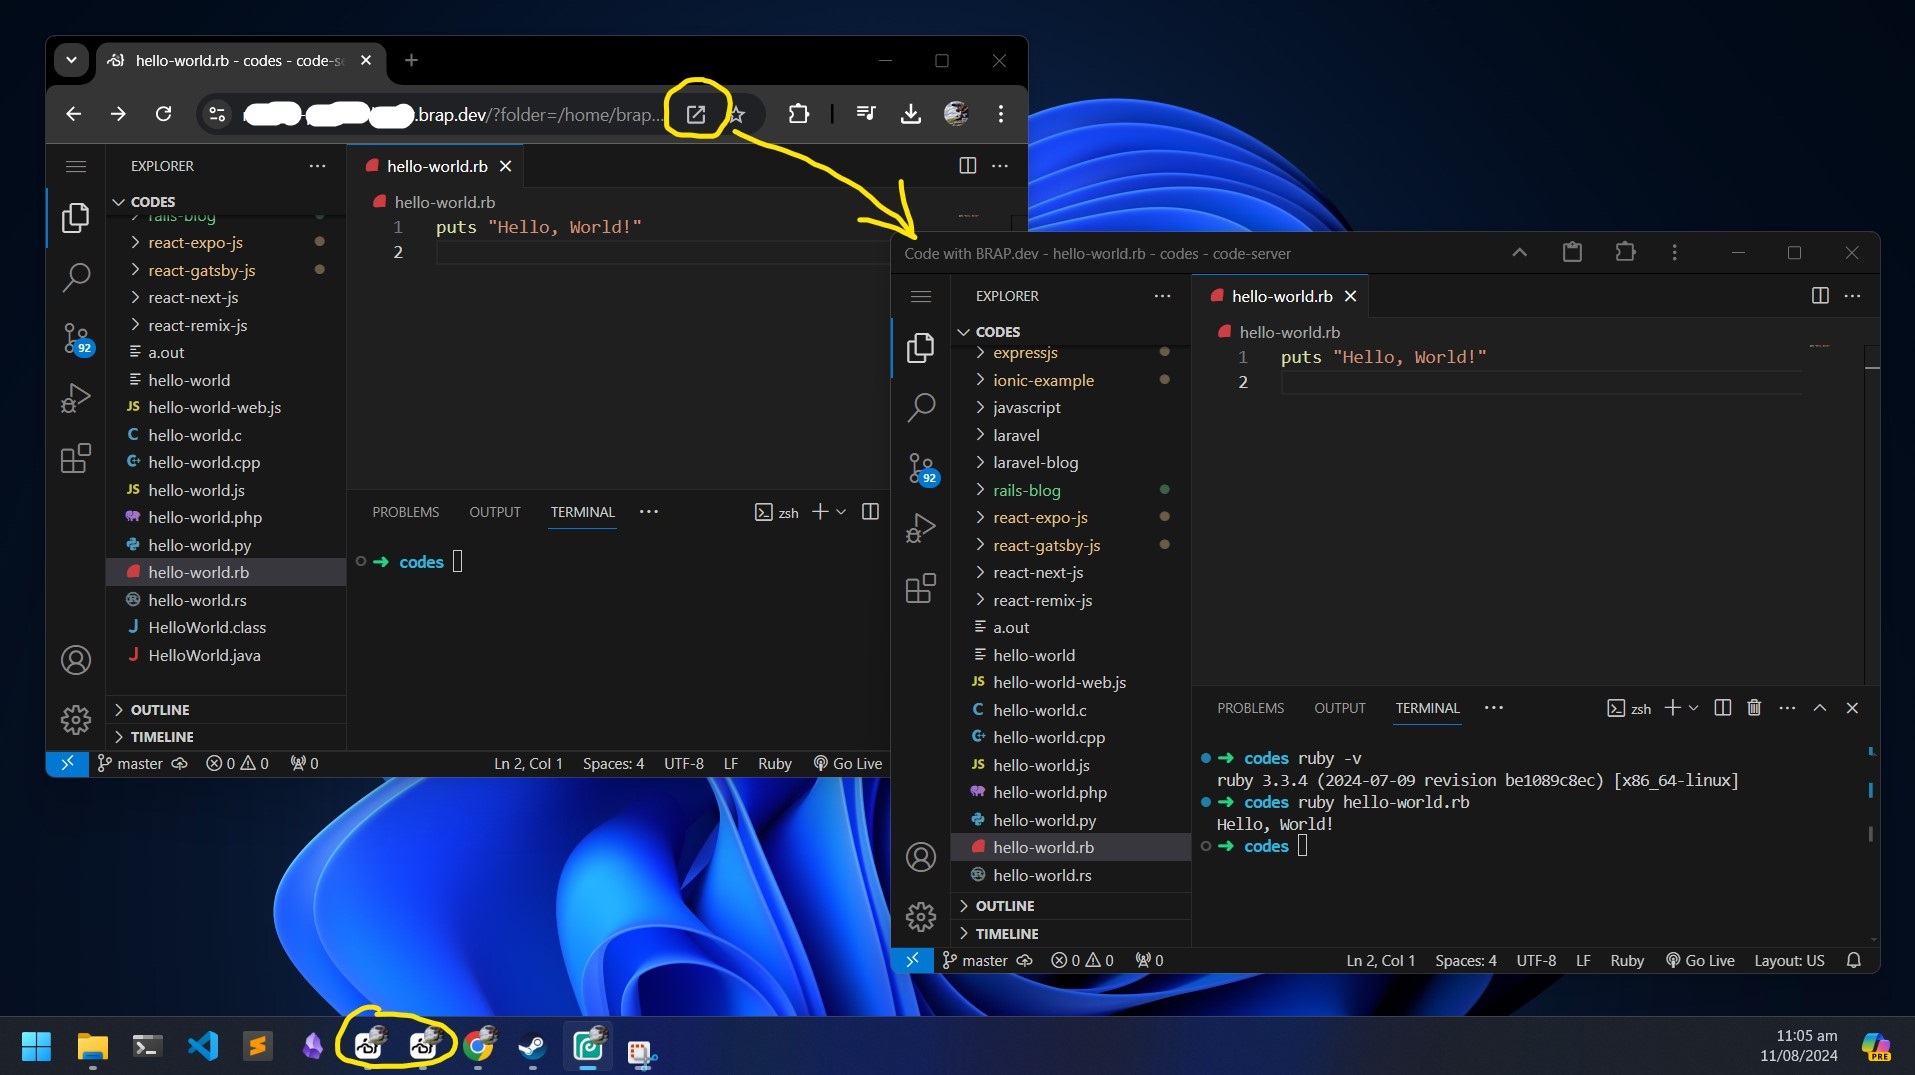
Task: Open Accounts icon in left window
Action: pyautogui.click(x=76, y=660)
